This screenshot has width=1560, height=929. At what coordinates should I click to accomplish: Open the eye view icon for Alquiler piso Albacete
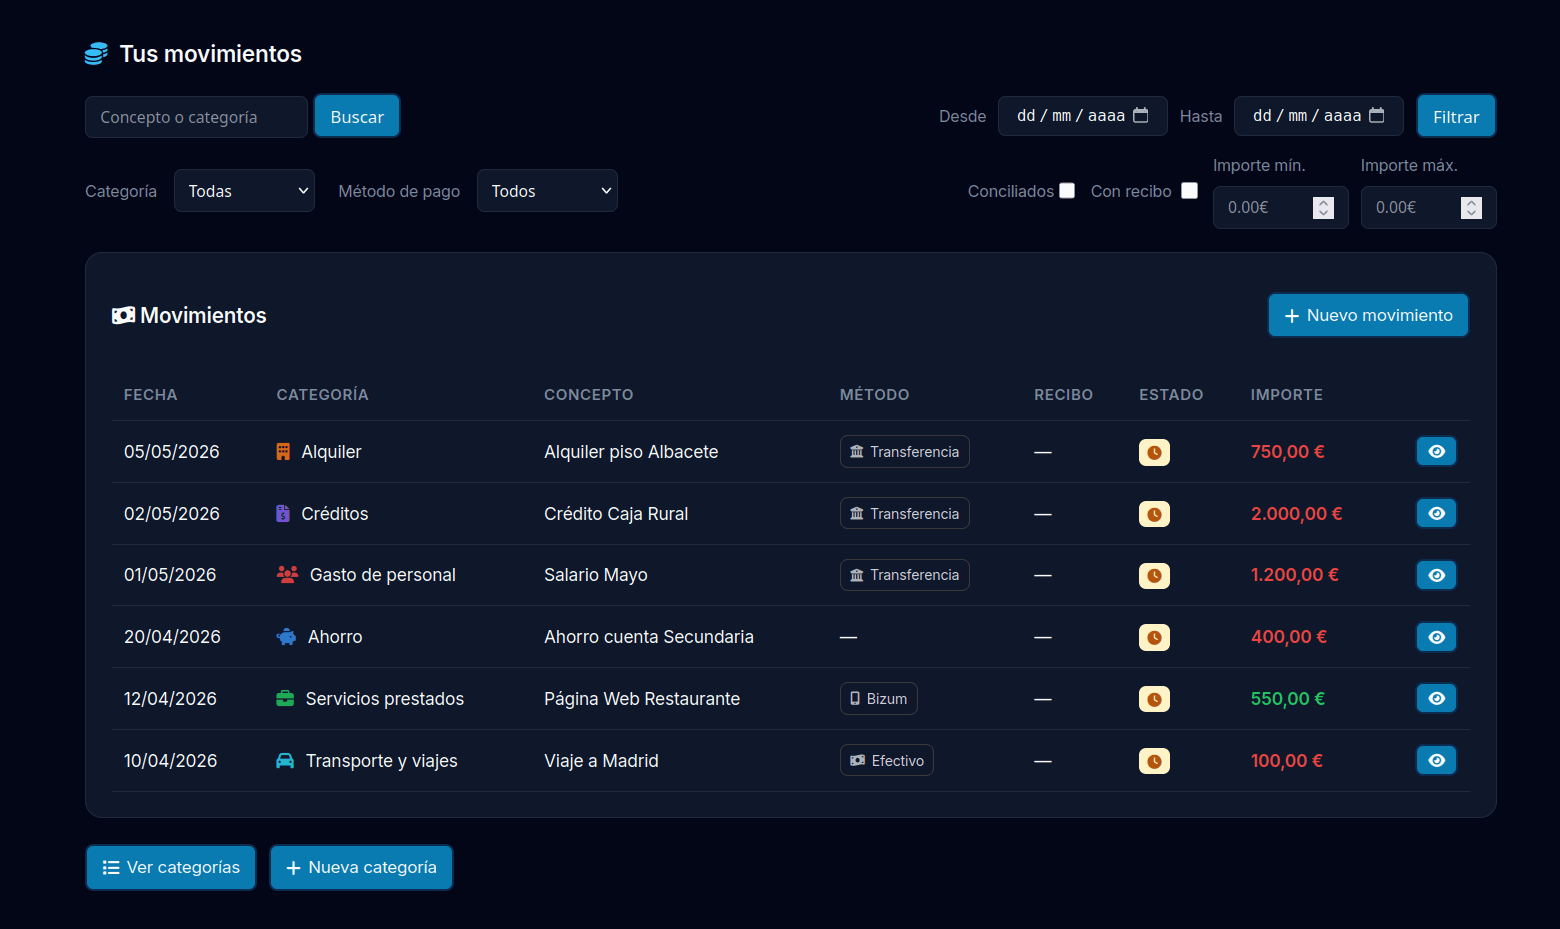tap(1436, 452)
